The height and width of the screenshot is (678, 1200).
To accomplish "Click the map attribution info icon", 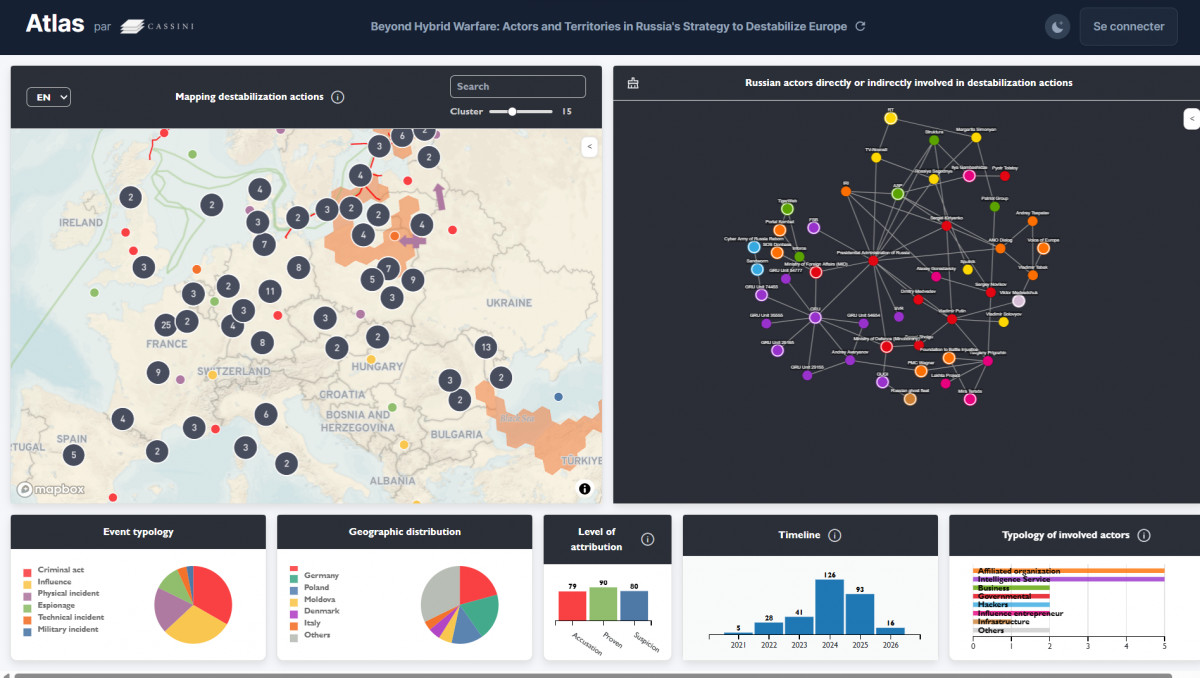I will tap(585, 489).
